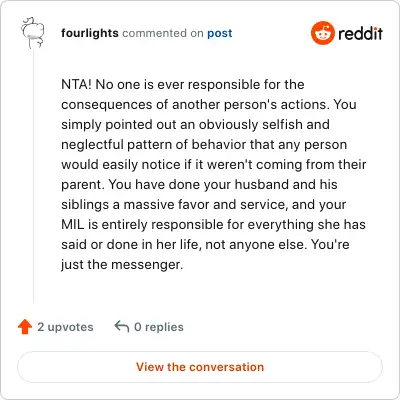
Task: Click the orange Reddit Snoo logo
Action: (x=322, y=33)
